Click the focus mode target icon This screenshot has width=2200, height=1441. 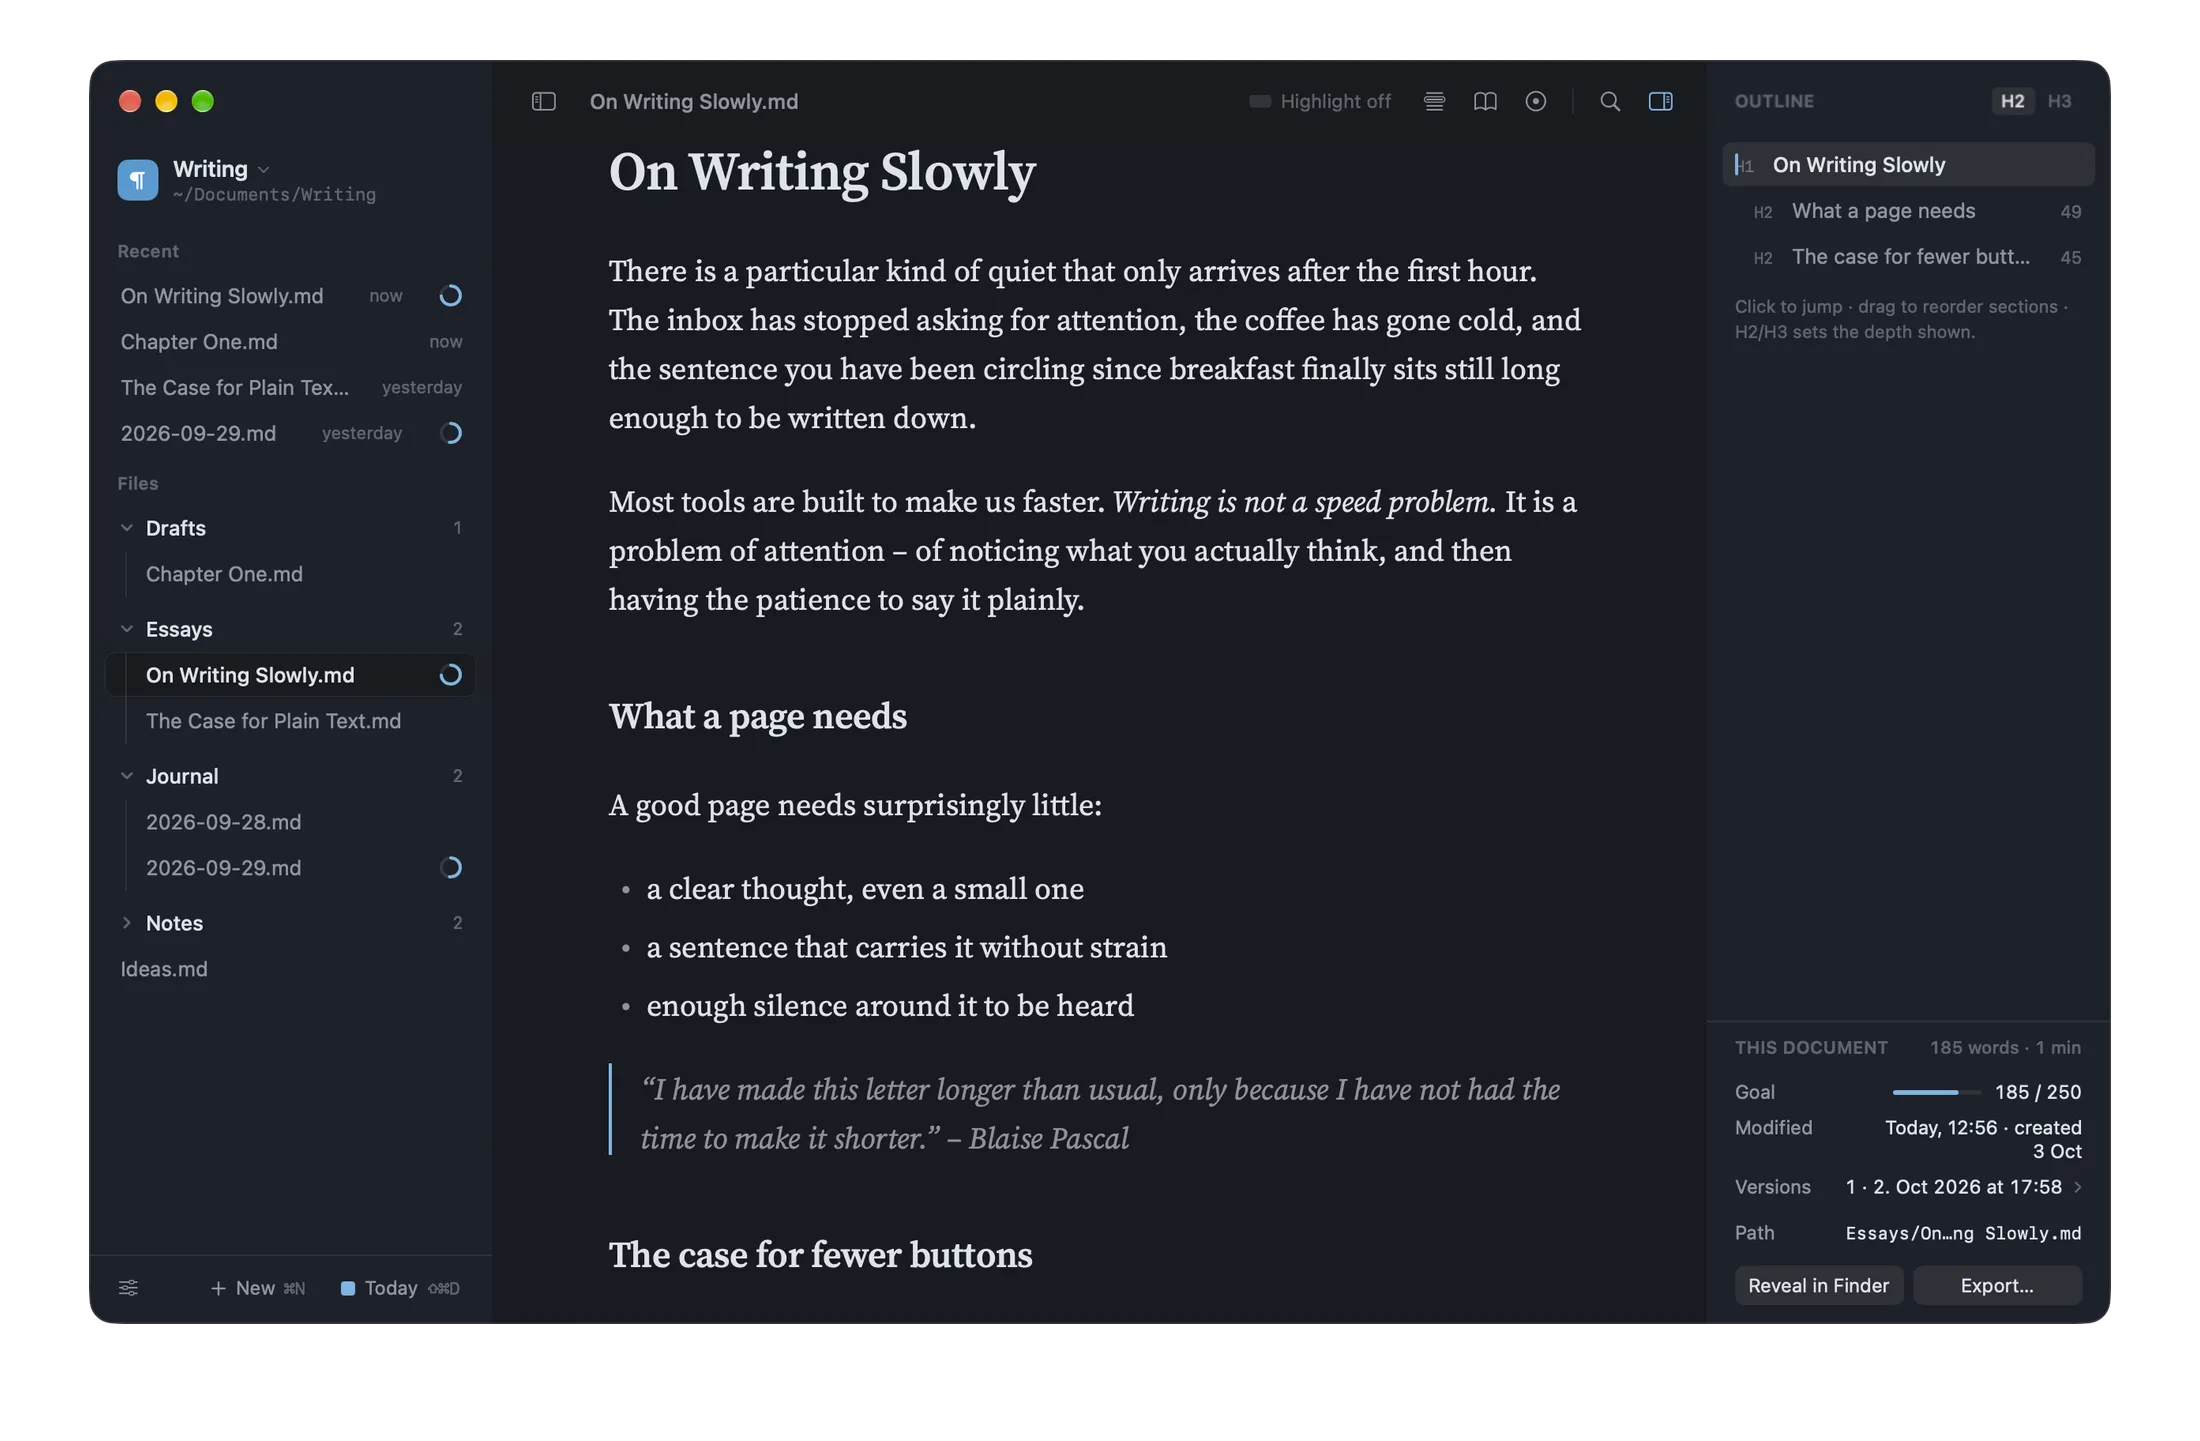1536,101
